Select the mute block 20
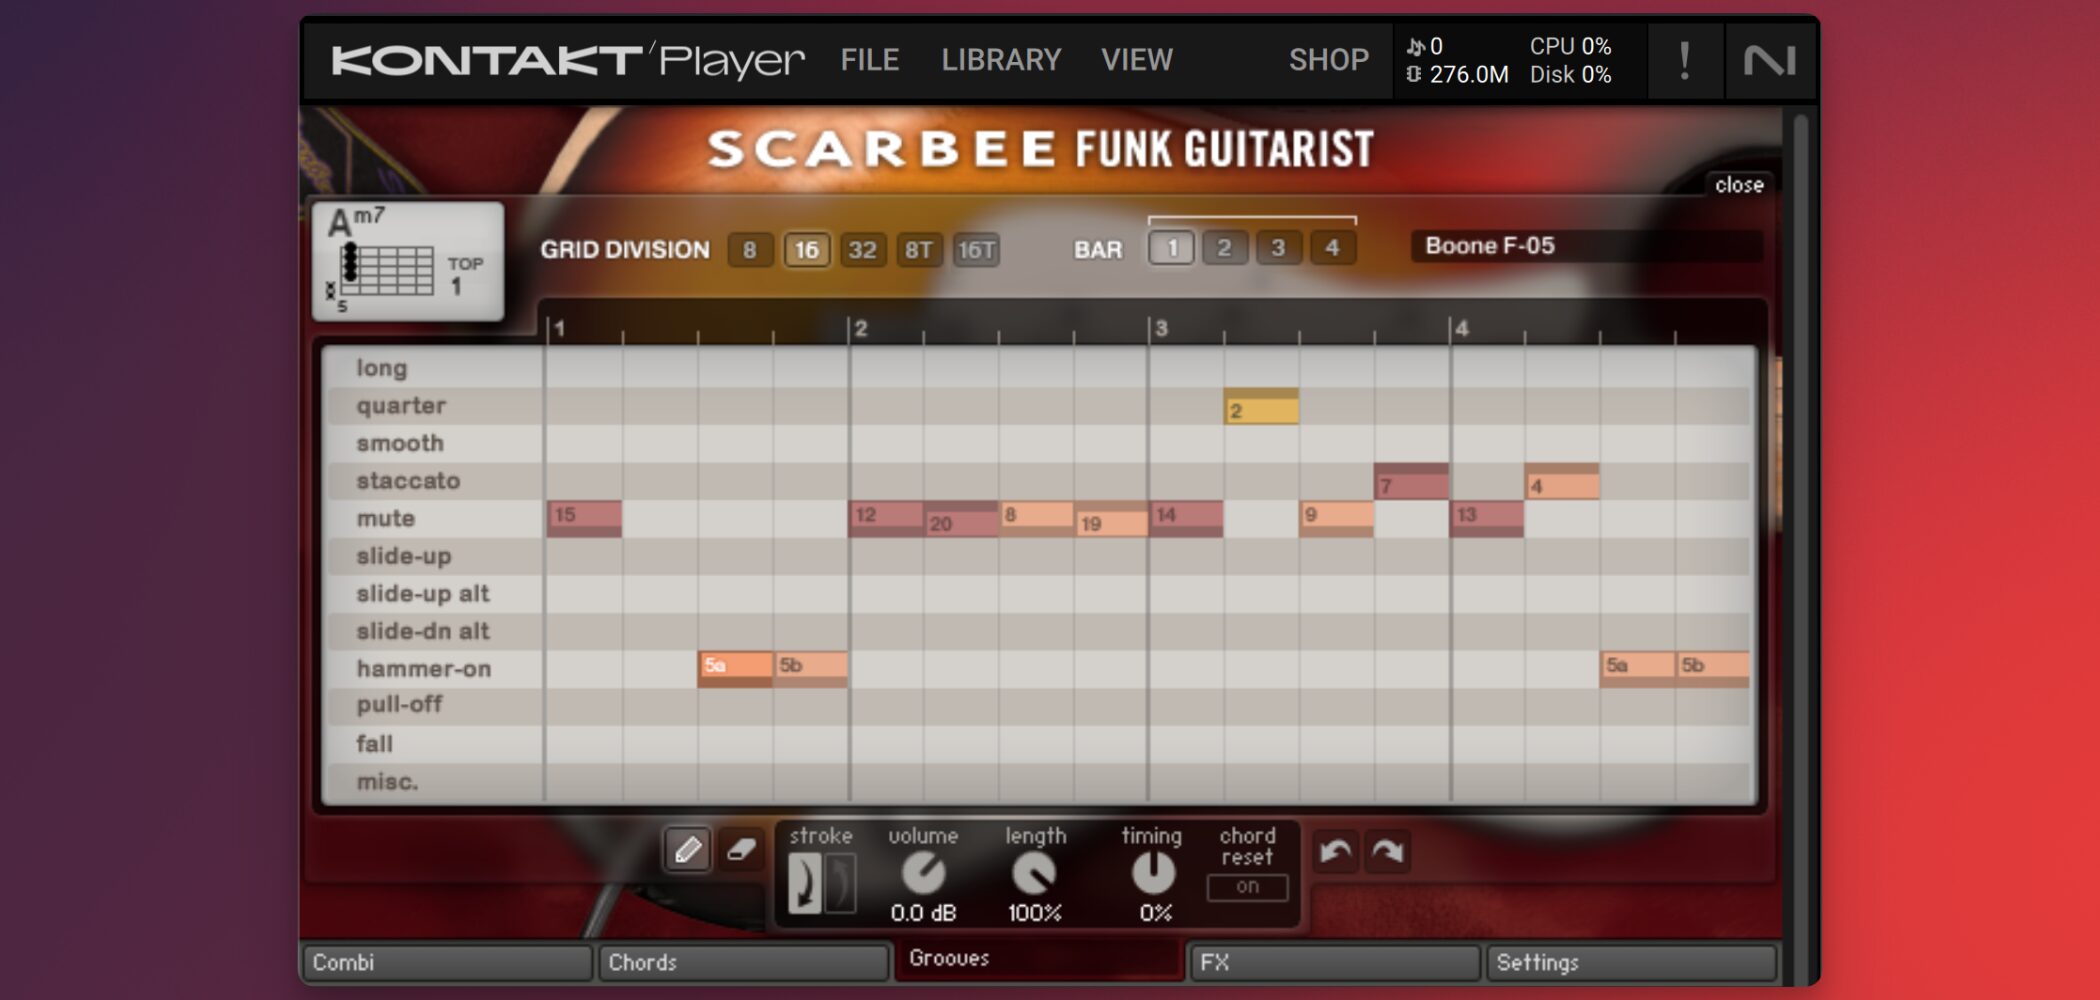This screenshot has height=1000, width=2100. (961, 519)
